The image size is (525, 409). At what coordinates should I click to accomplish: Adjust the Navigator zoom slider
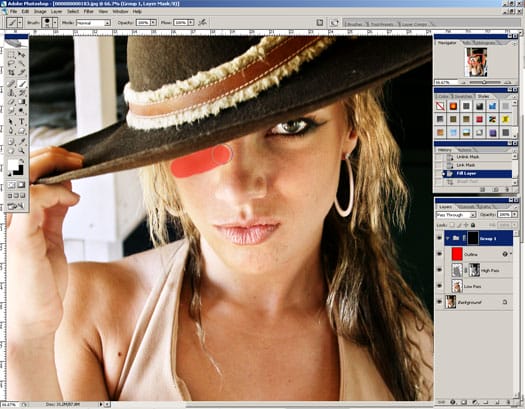tap(484, 82)
